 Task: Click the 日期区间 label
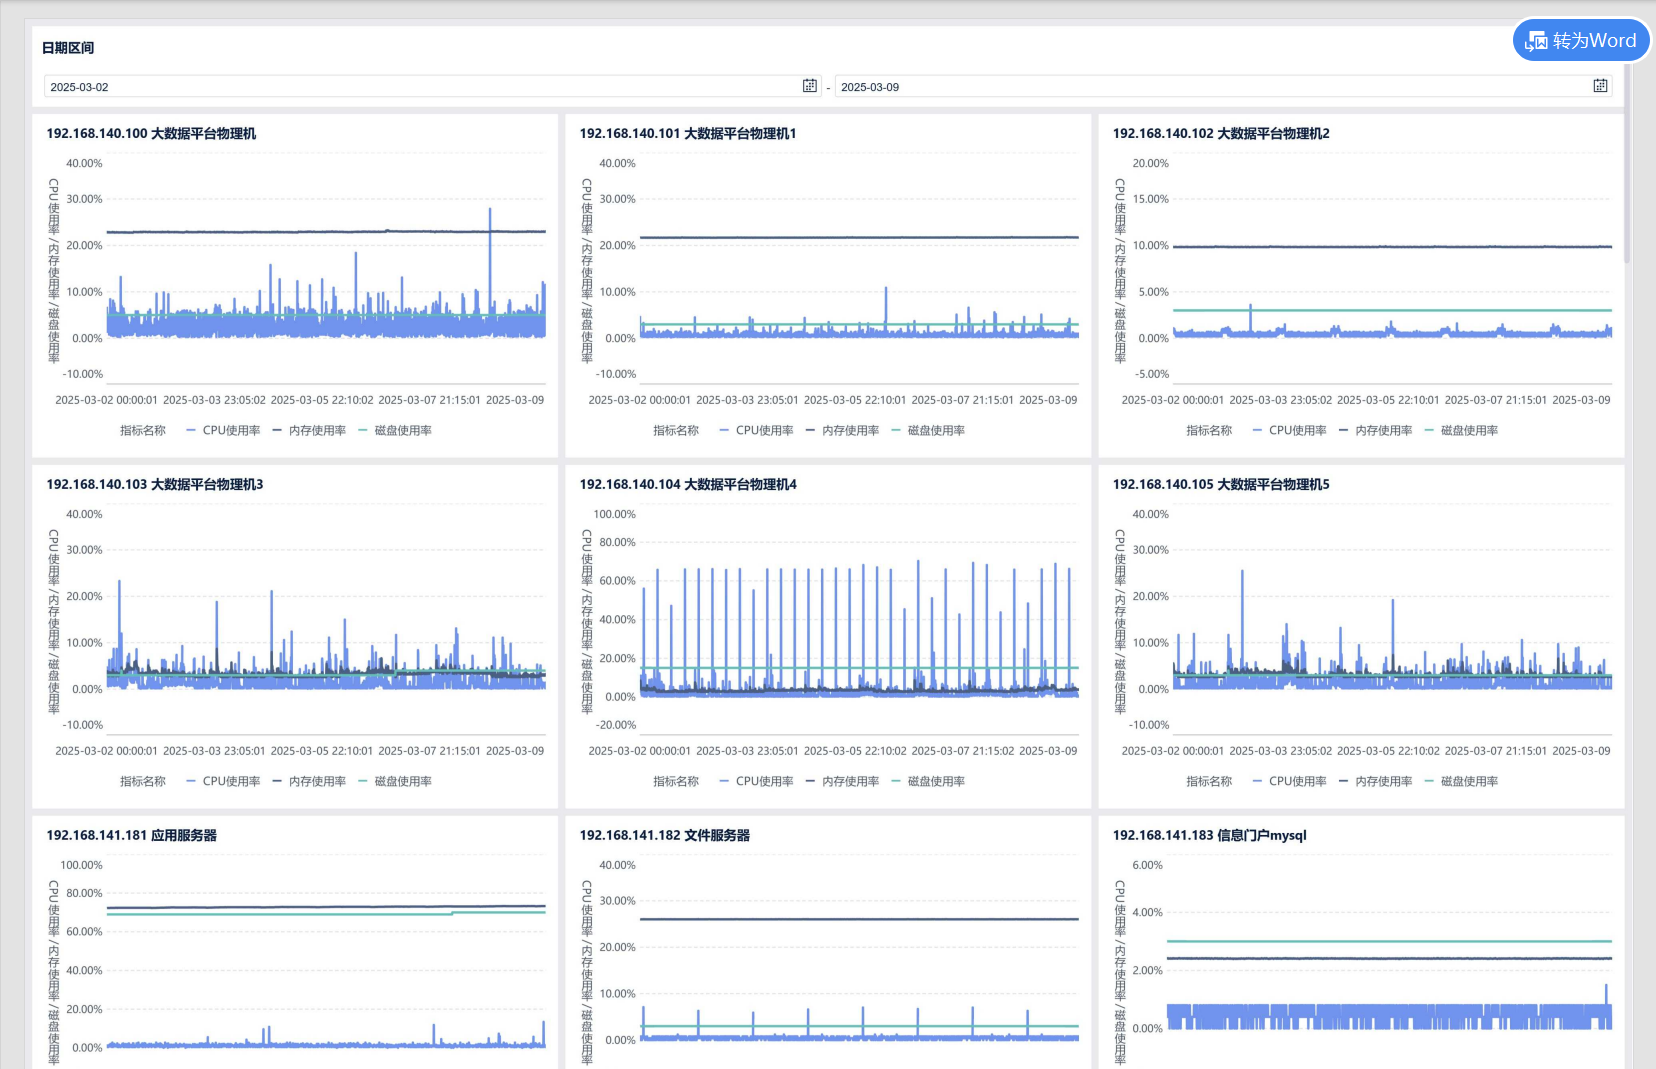click(68, 48)
